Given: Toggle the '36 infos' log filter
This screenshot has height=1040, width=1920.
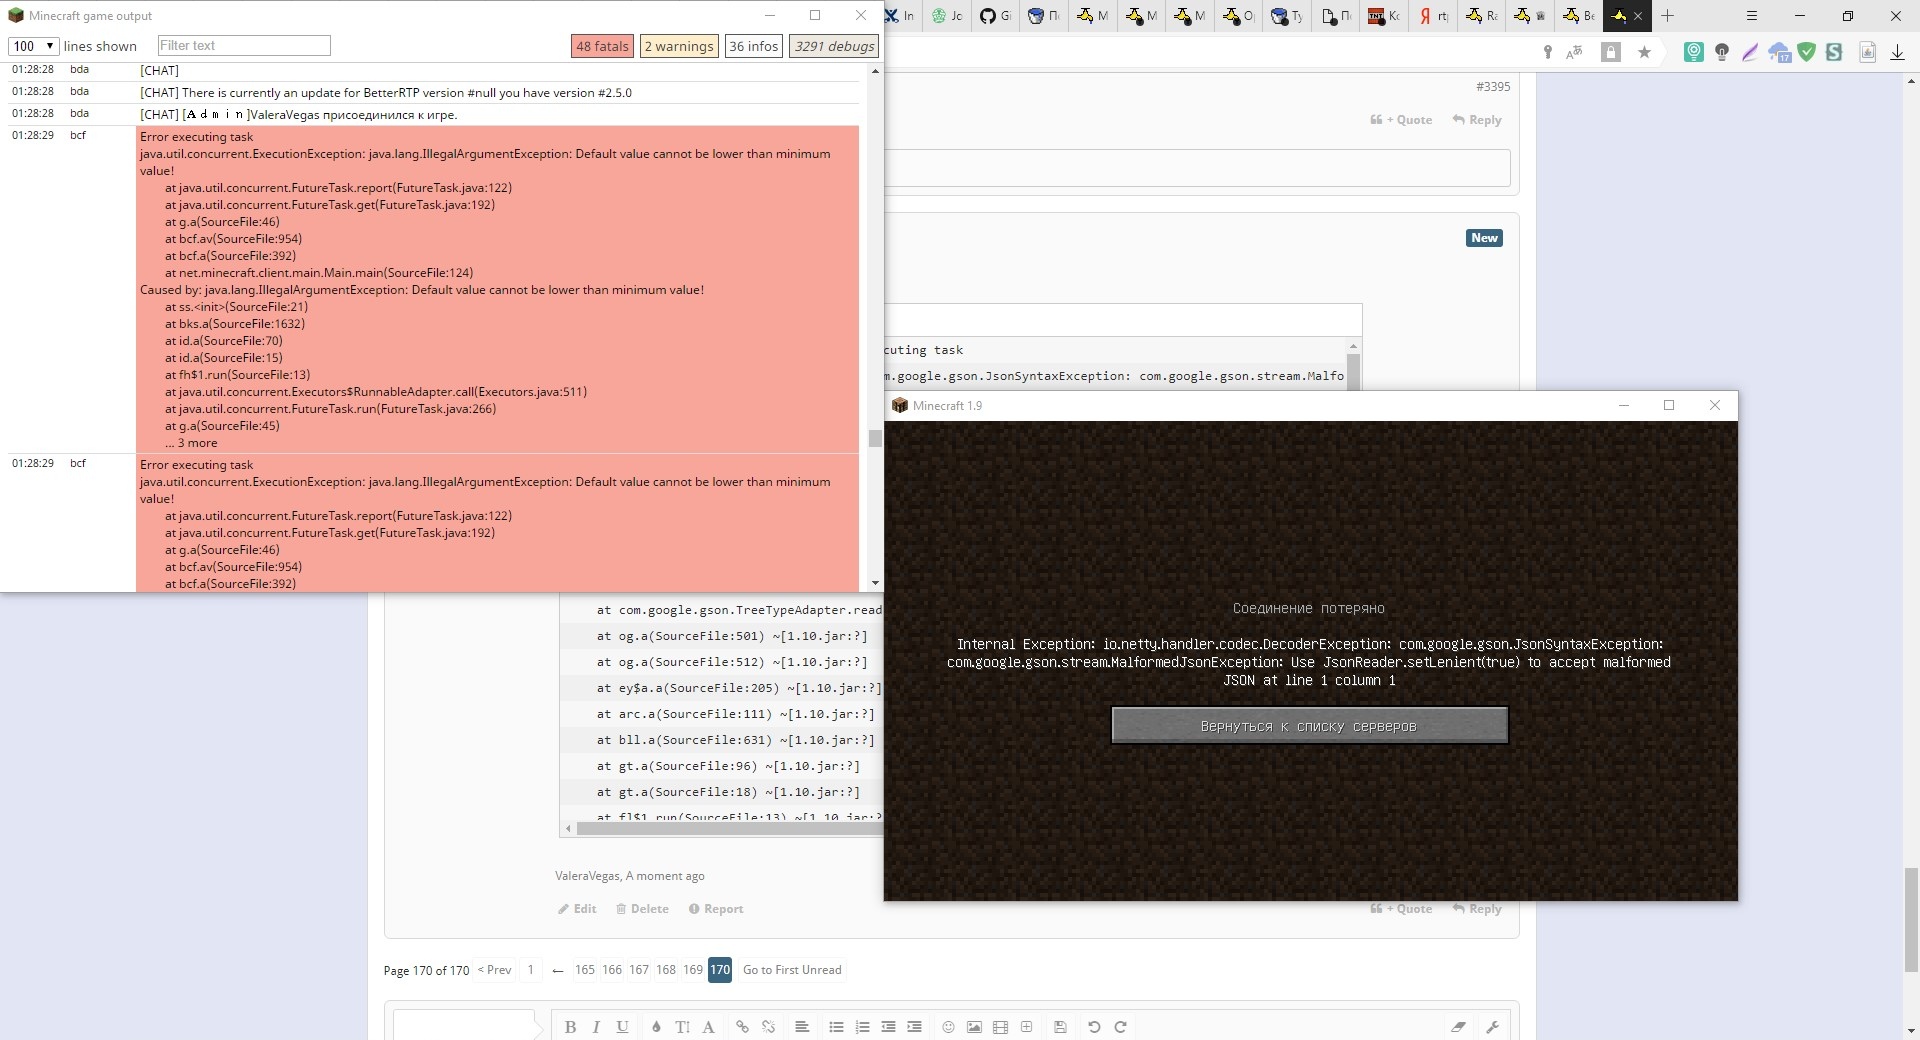Looking at the screenshot, I should [753, 46].
